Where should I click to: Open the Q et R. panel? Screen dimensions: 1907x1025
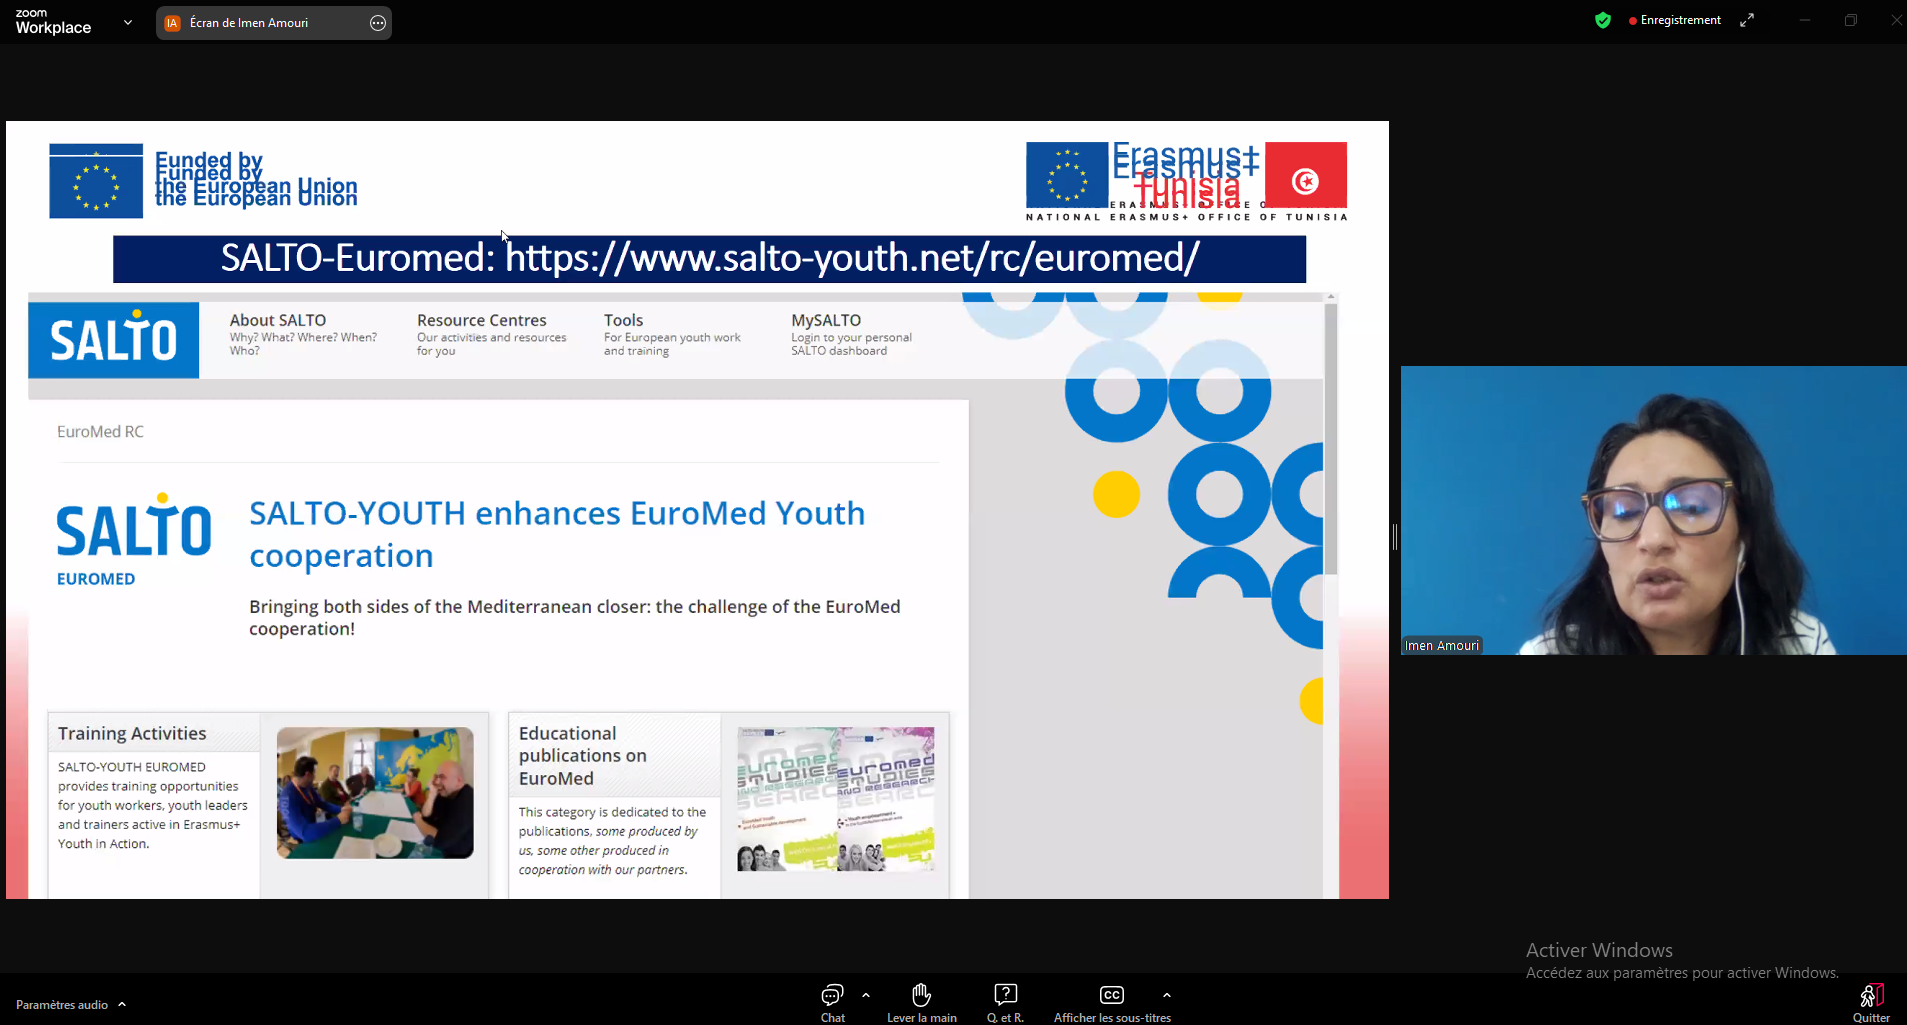(1005, 995)
